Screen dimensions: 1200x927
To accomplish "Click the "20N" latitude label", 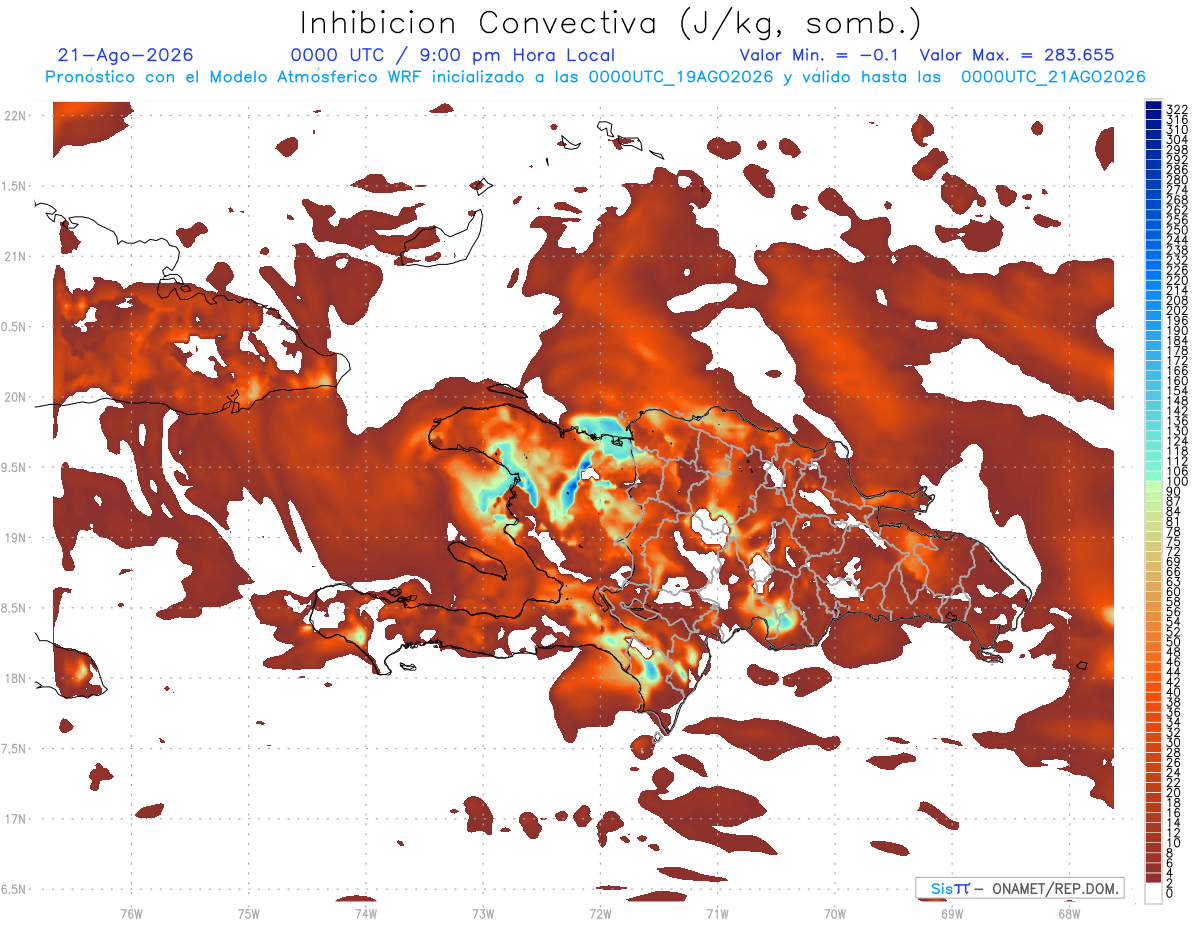I will [14, 397].
